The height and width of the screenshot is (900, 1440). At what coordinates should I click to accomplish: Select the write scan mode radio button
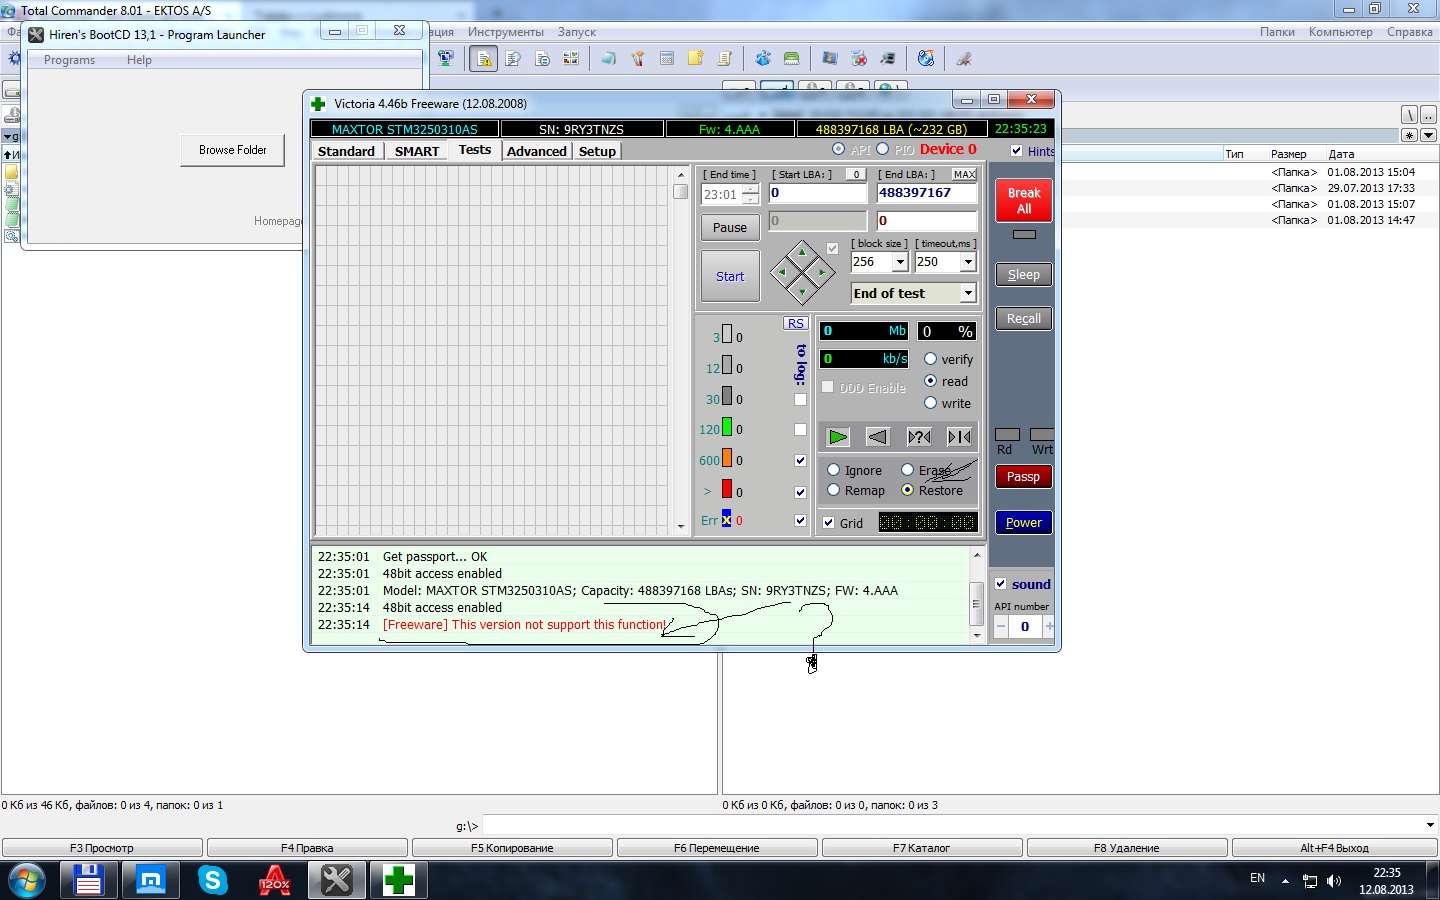click(x=930, y=403)
